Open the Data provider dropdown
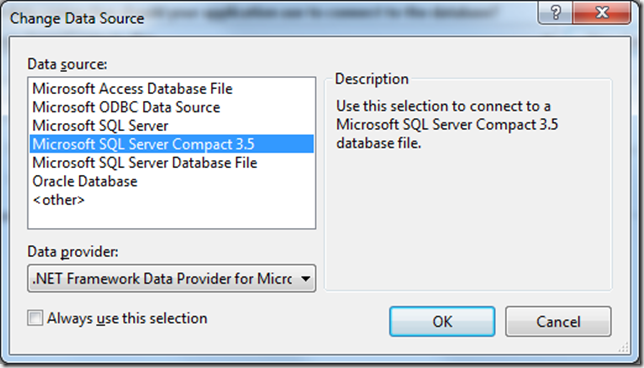 click(172, 278)
